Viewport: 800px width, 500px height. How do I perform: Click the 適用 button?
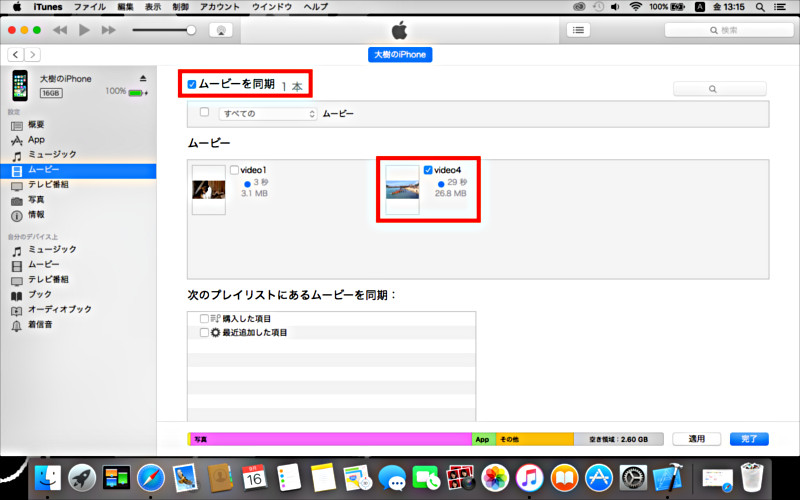click(696, 439)
